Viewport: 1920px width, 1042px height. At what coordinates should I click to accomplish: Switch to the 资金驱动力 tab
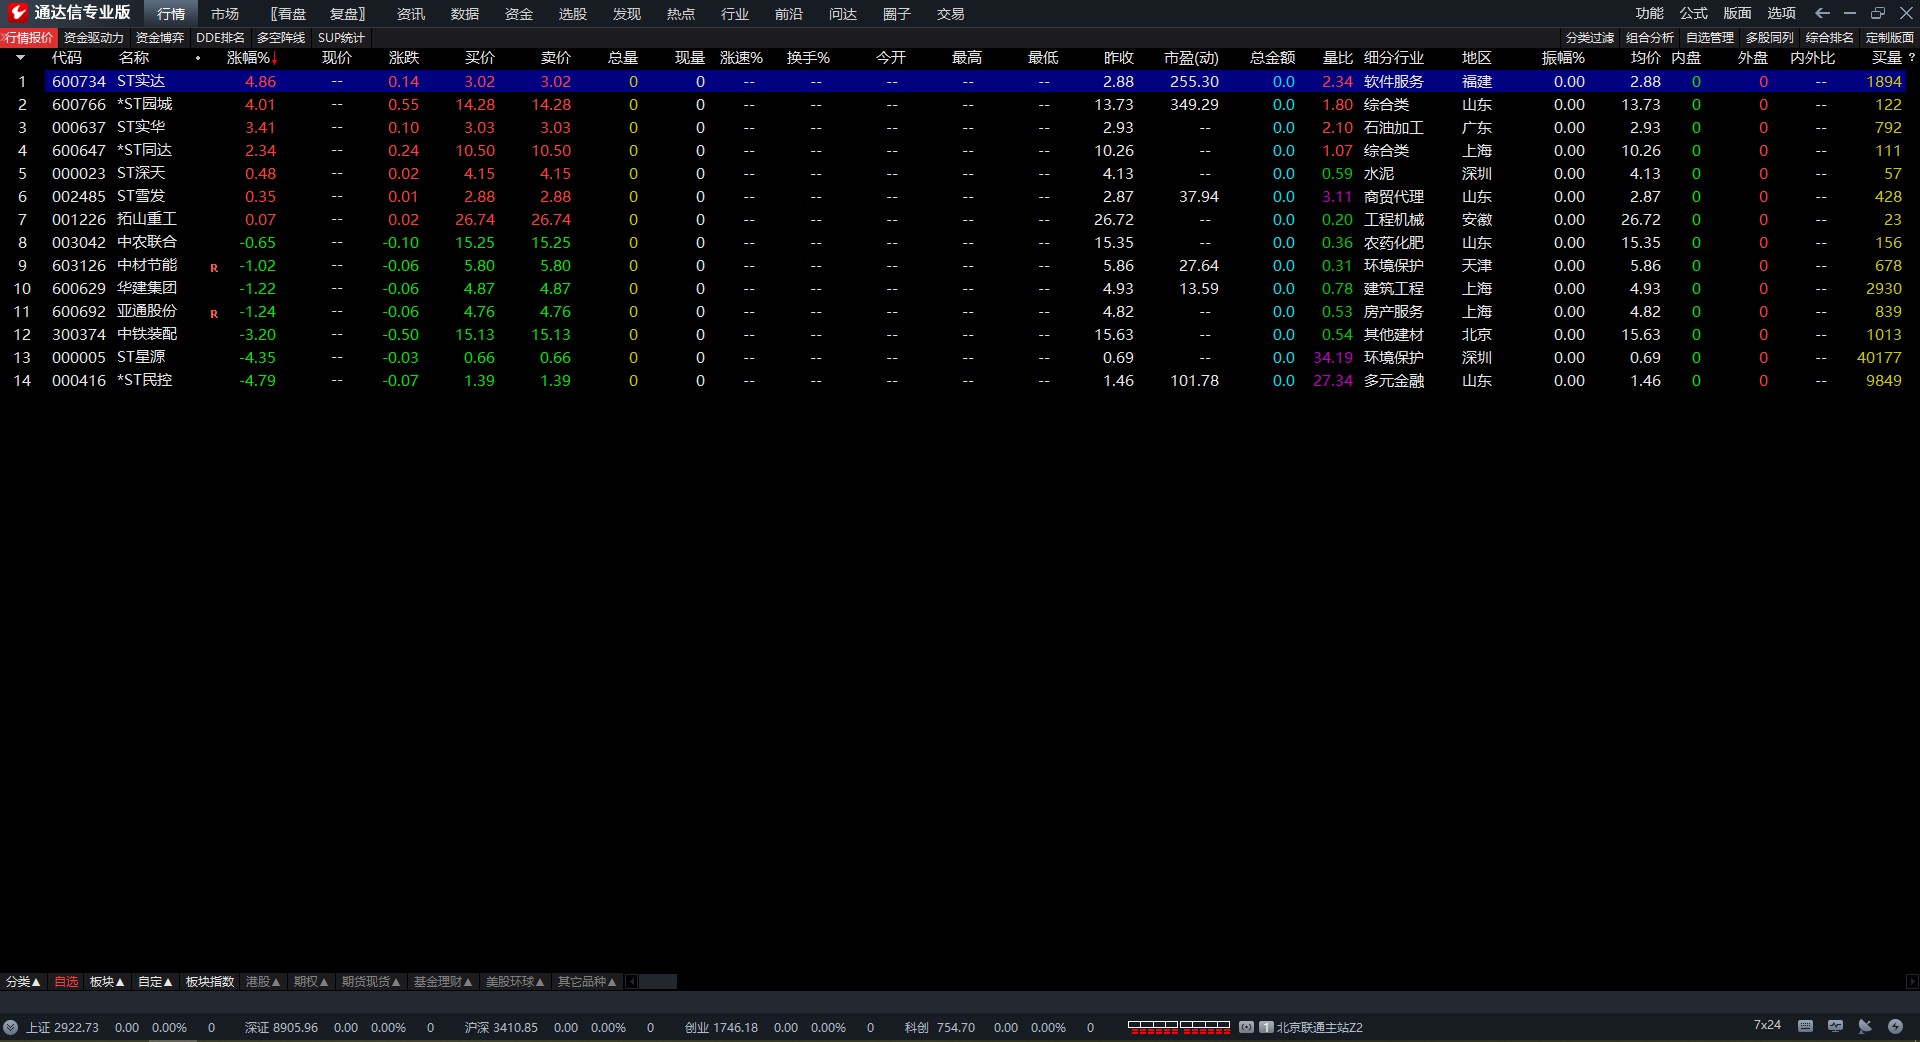point(94,38)
